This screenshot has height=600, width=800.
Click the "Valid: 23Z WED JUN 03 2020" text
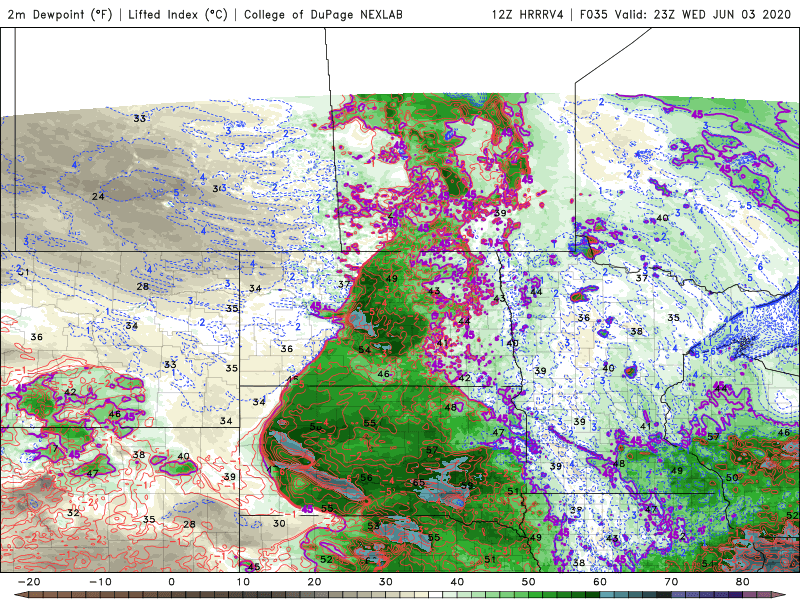702,14
